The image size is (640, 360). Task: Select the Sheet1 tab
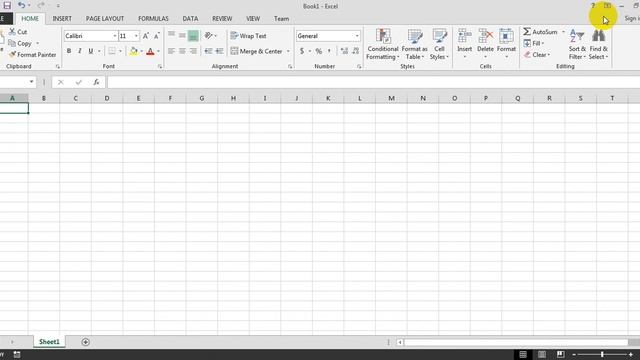point(49,342)
